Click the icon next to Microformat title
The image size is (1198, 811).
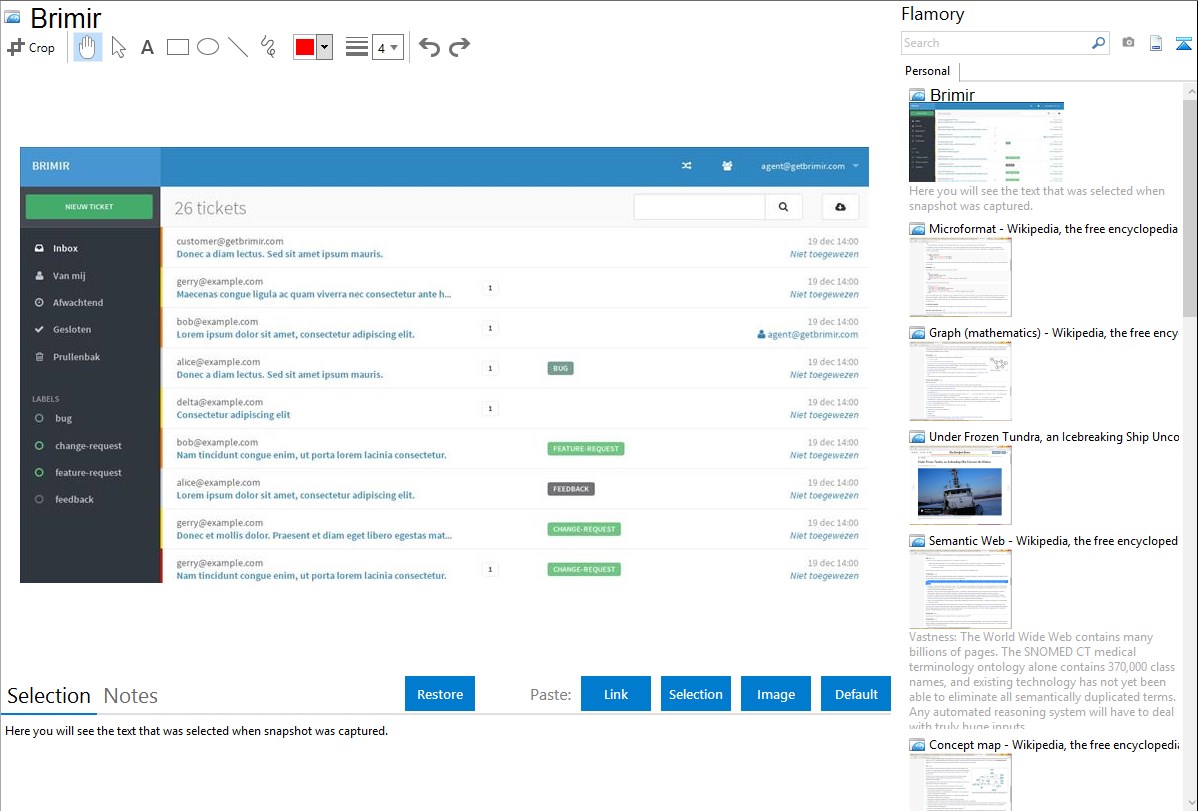(x=917, y=229)
